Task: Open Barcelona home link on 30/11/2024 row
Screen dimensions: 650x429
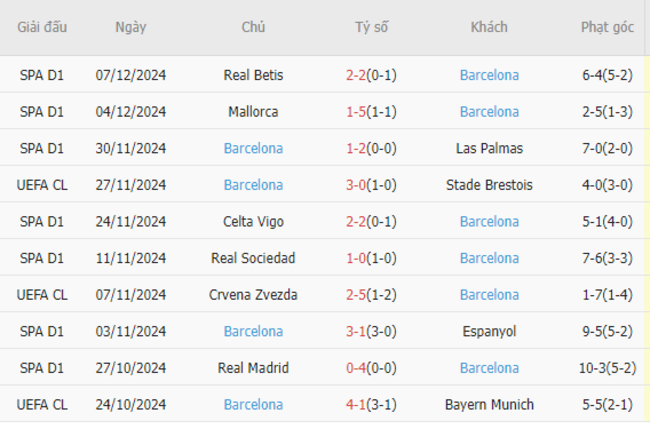Action: coord(253,148)
